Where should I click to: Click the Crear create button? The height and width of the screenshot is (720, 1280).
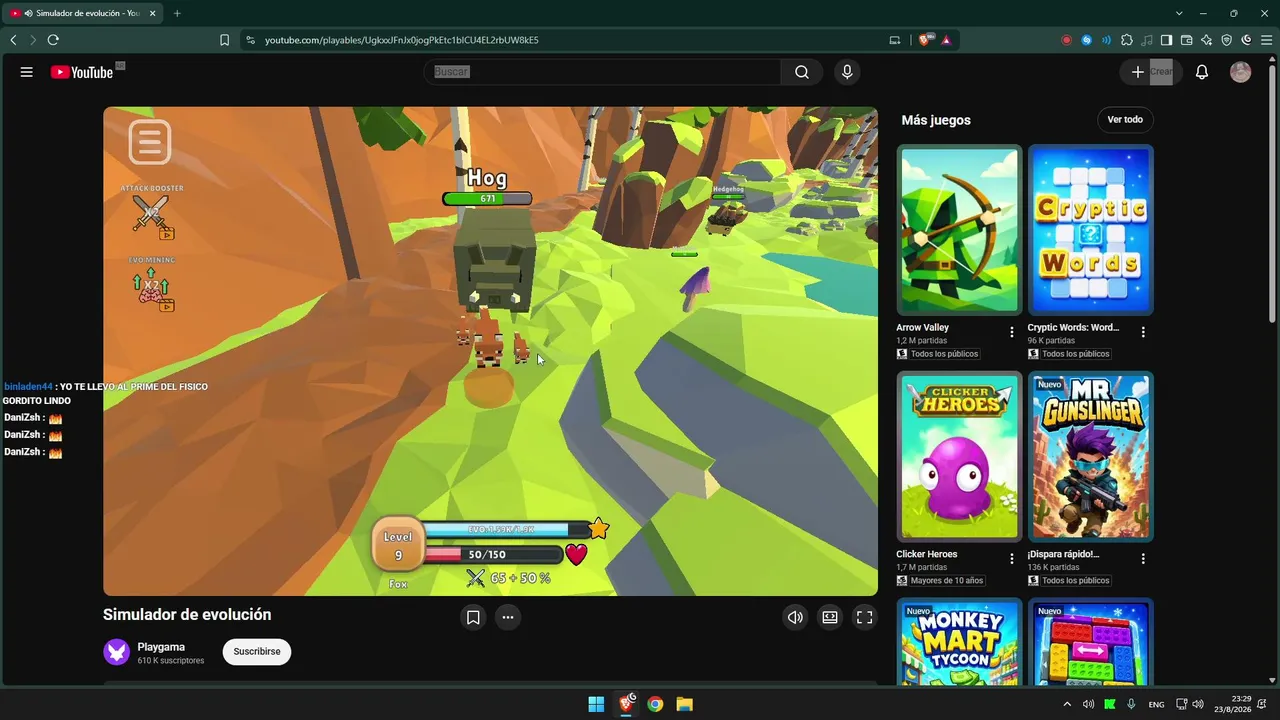[x=1151, y=72]
